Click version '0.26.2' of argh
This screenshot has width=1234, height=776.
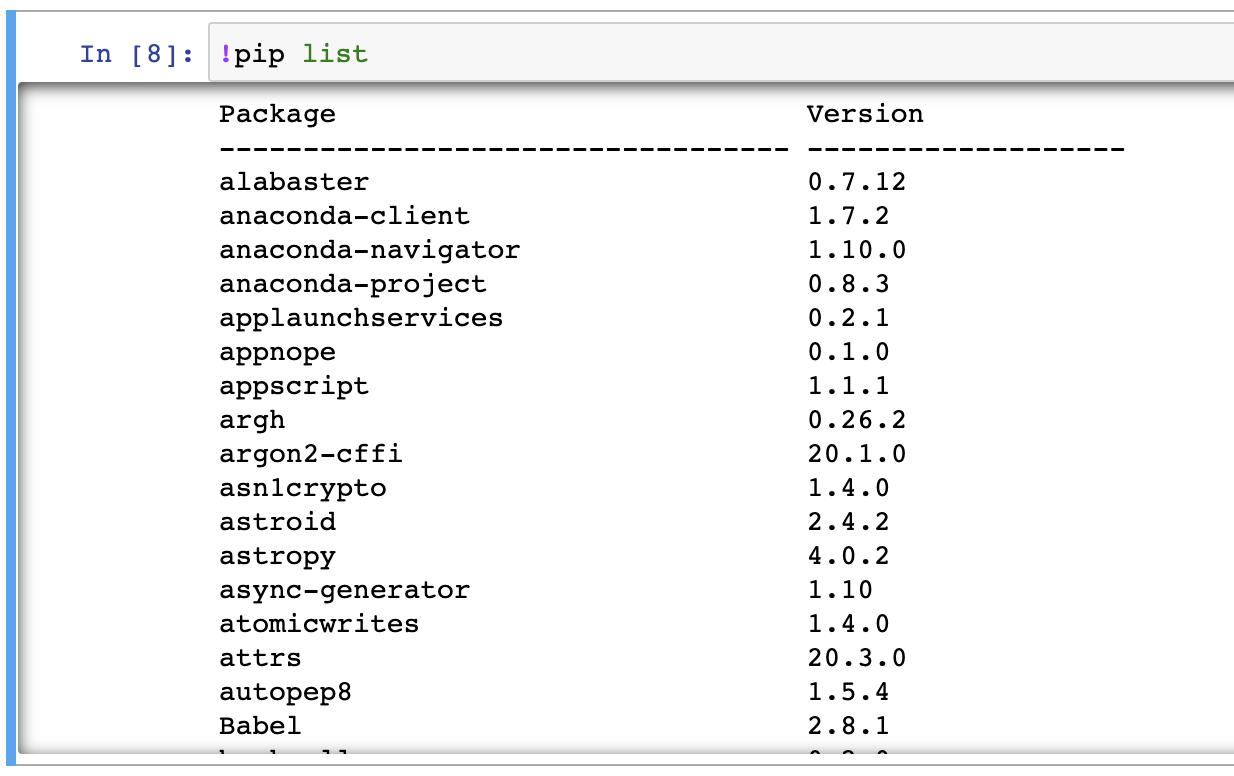tap(857, 420)
